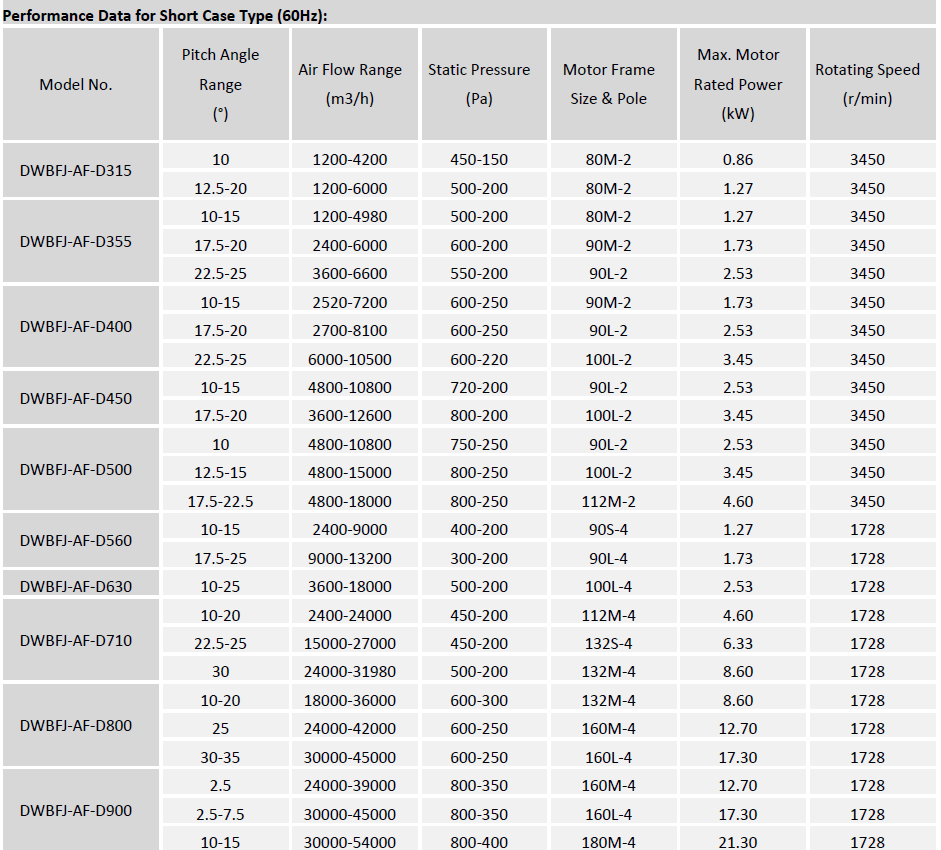The height and width of the screenshot is (850, 941).
Task: Click the 17.5-22.5 pitch angle cell
Action: click(220, 501)
